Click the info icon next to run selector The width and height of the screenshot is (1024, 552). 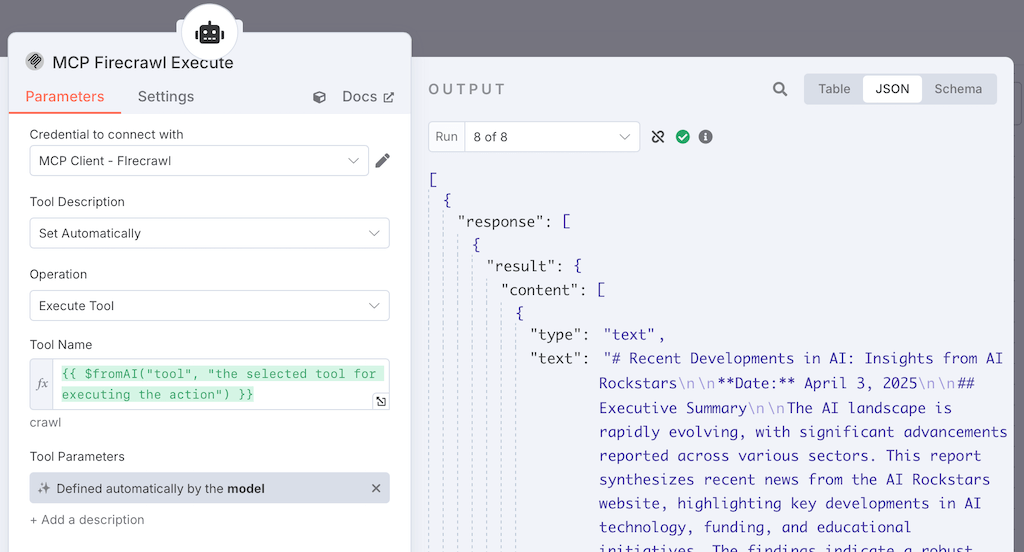pos(705,137)
